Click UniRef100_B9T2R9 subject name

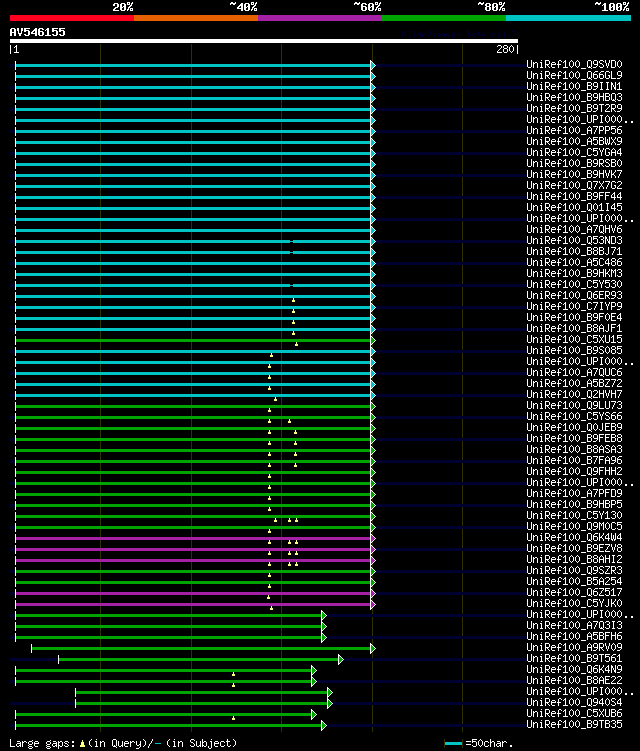point(574,108)
